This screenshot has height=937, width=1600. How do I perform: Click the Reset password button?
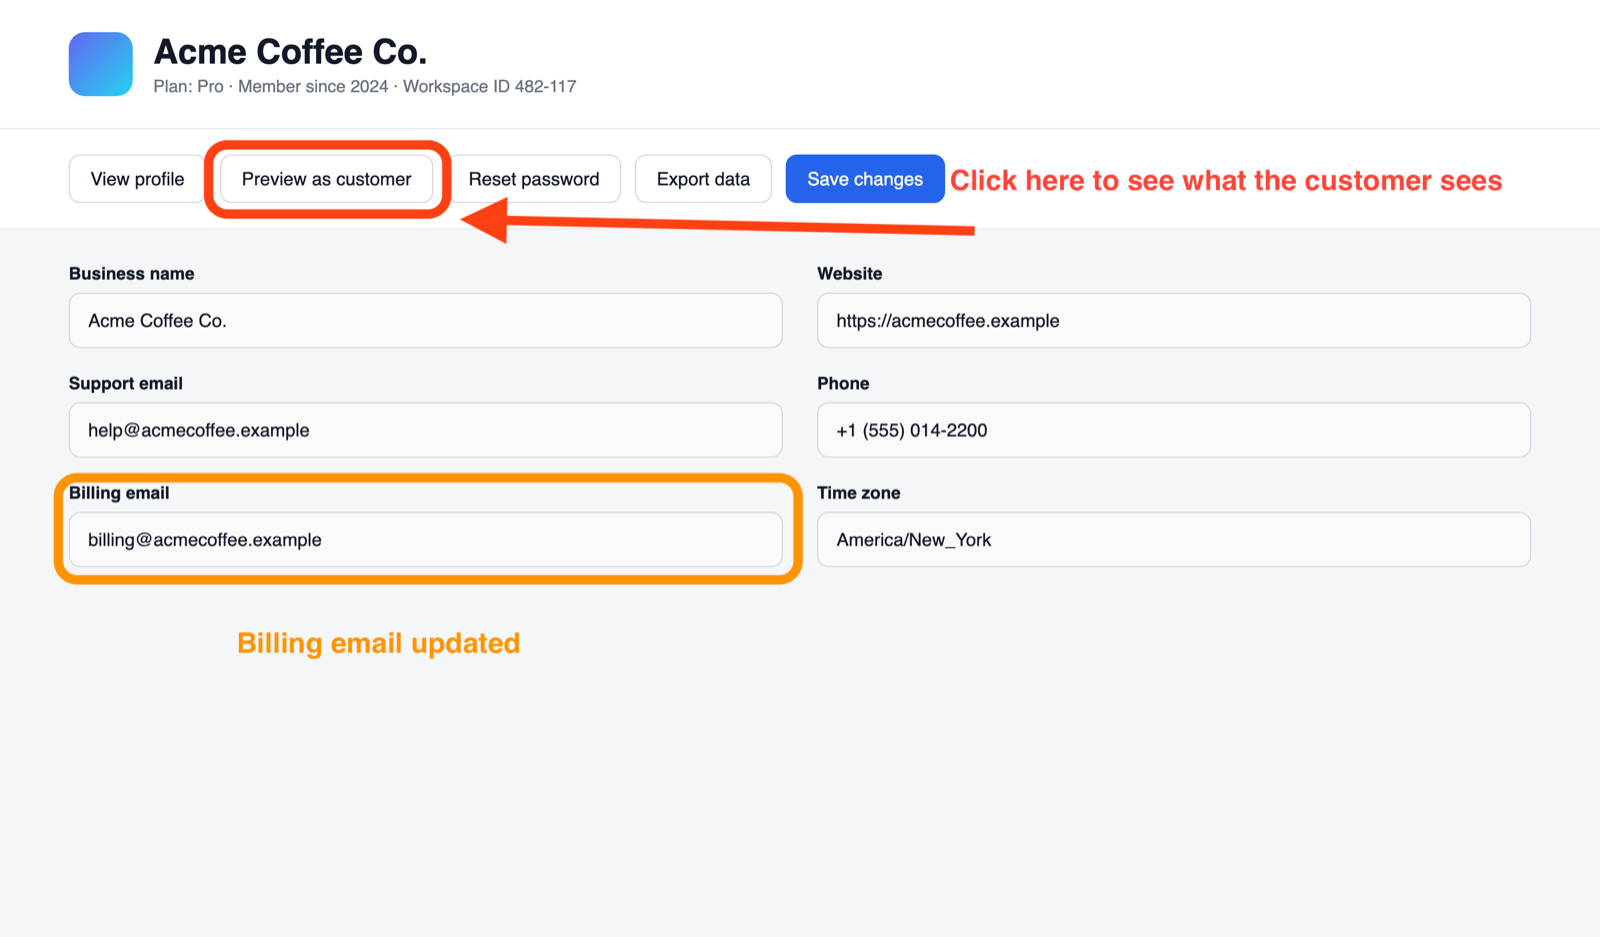534,179
